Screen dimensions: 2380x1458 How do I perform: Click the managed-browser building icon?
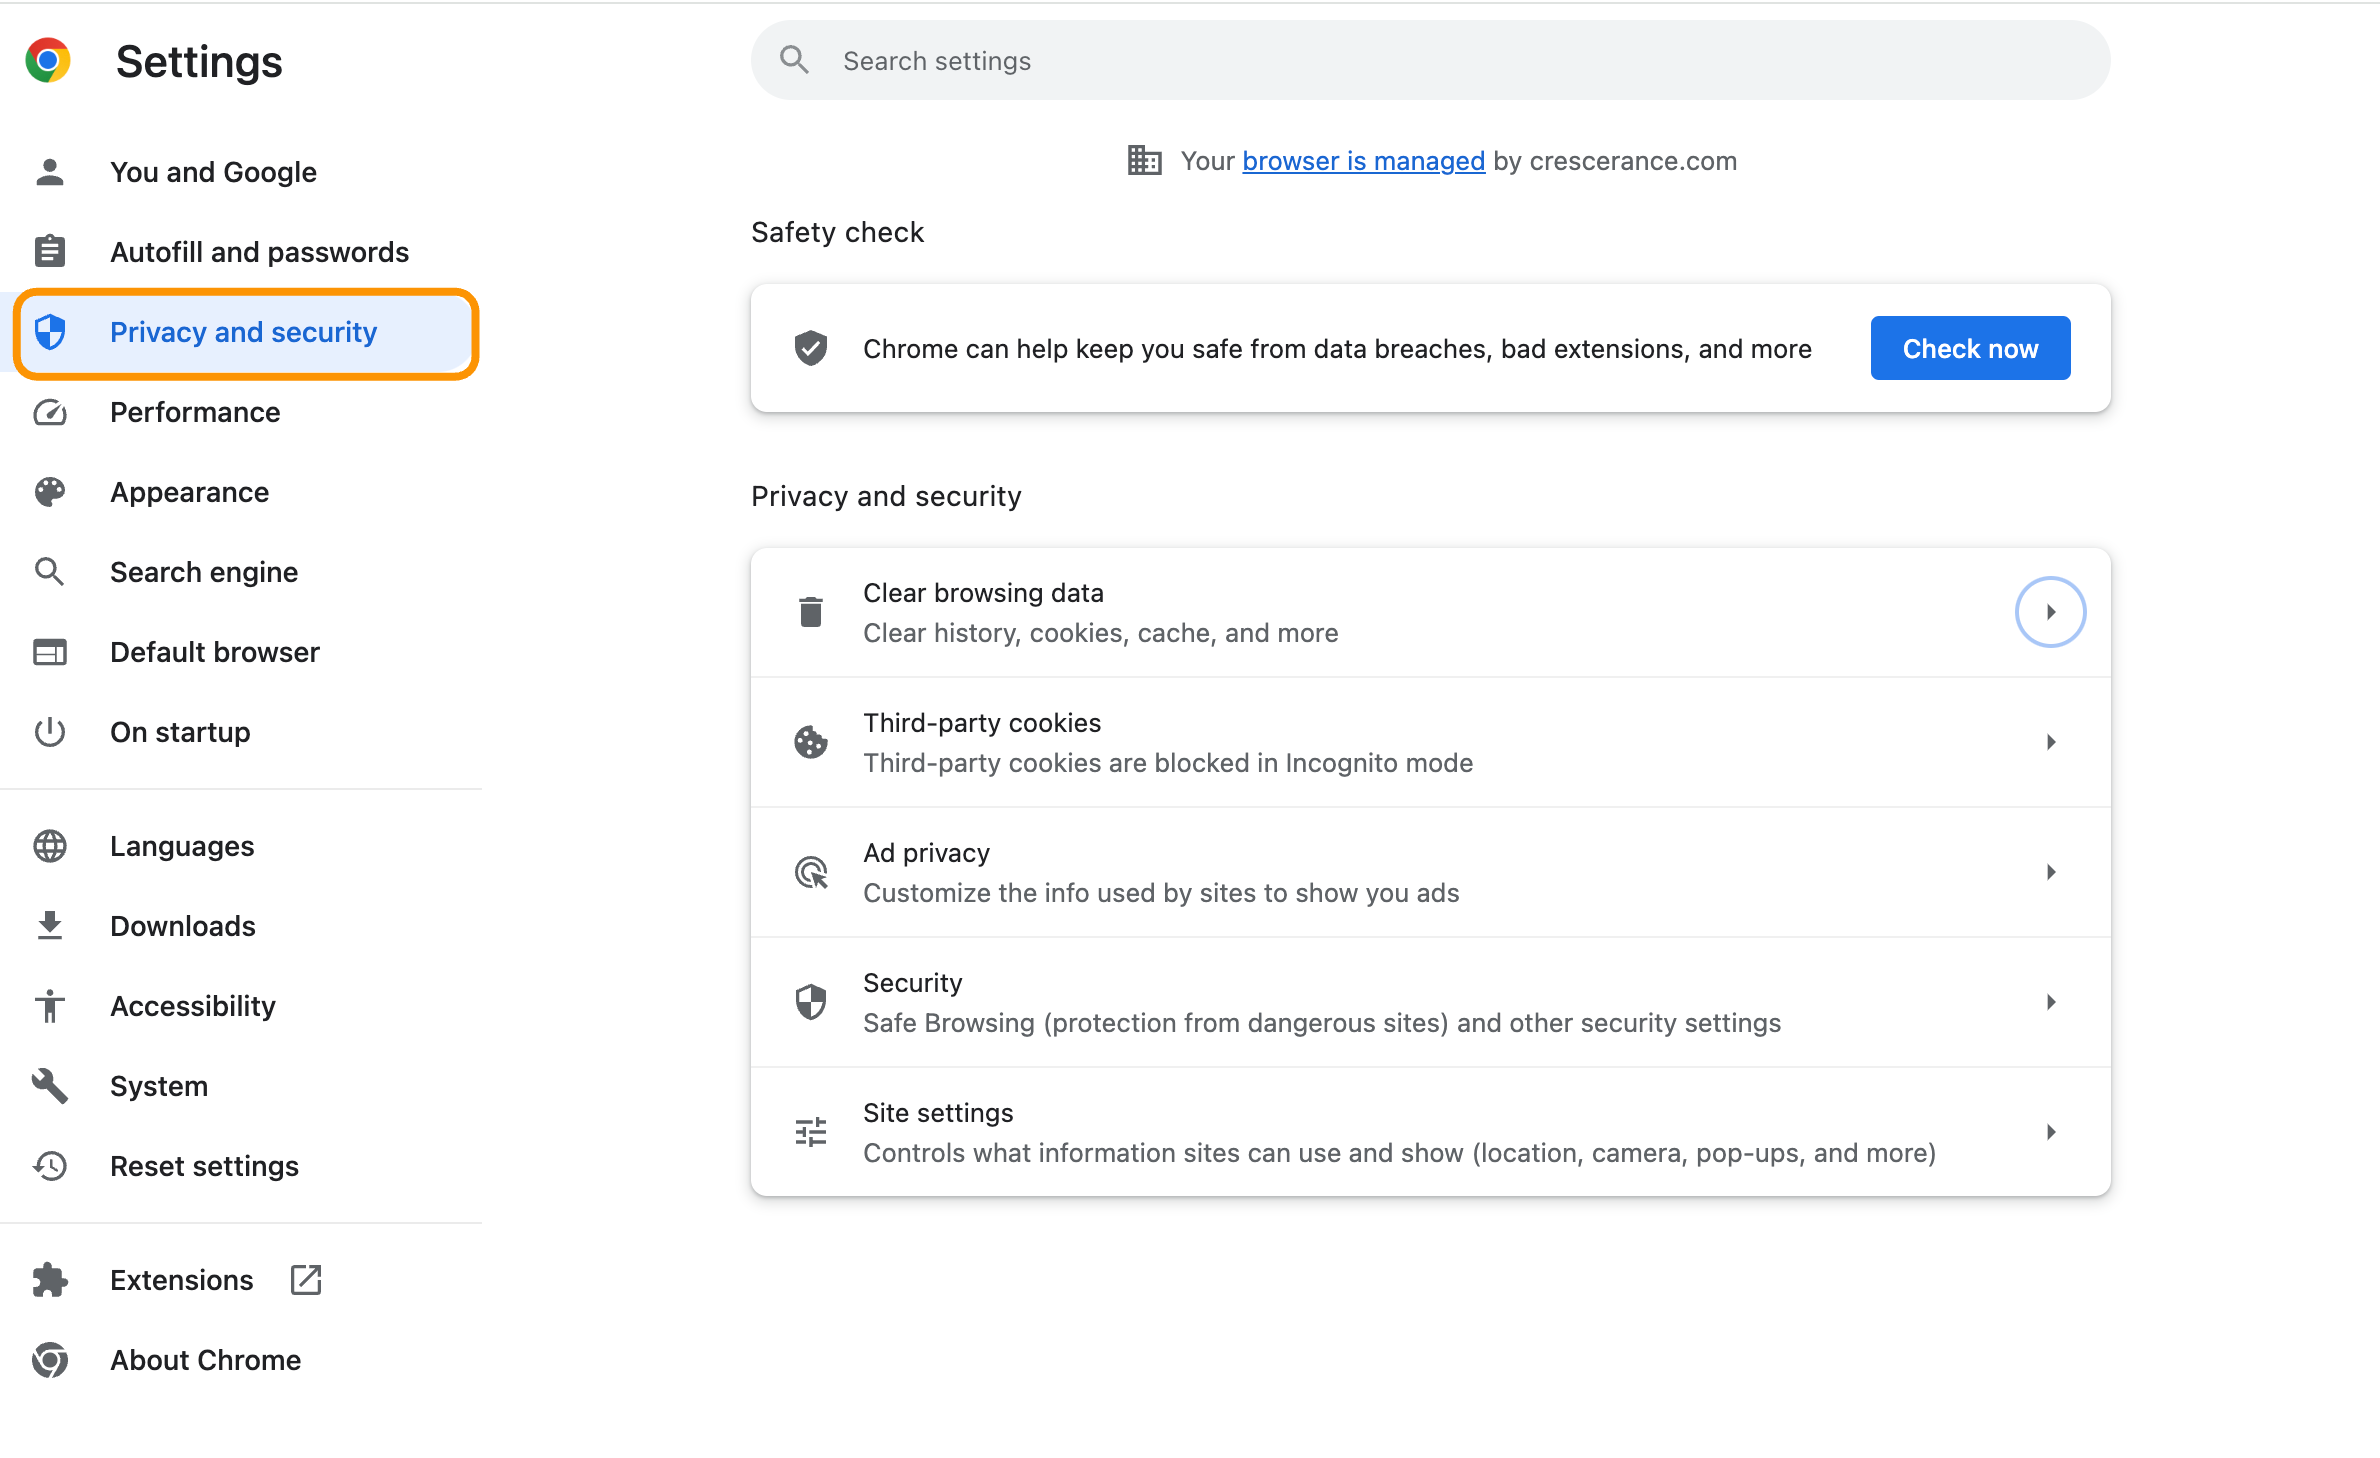(x=1144, y=160)
